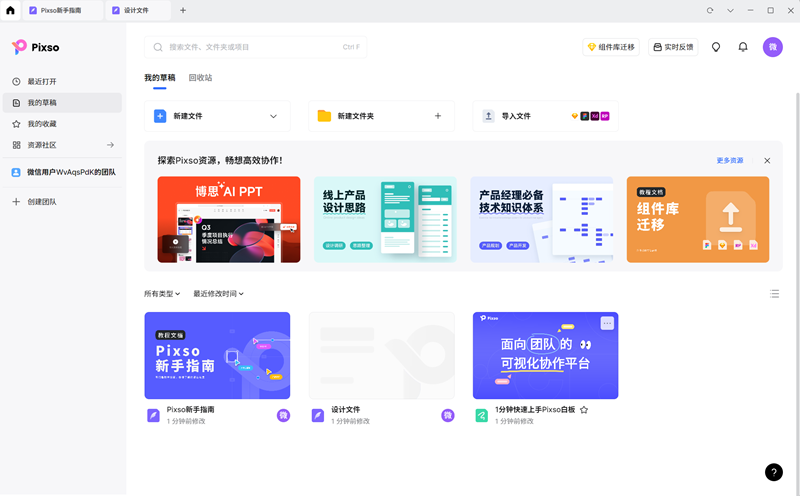This screenshot has width=800, height=496.
Task: Click the file name 1分钟快速上手Pixso白板
Action: coord(535,410)
